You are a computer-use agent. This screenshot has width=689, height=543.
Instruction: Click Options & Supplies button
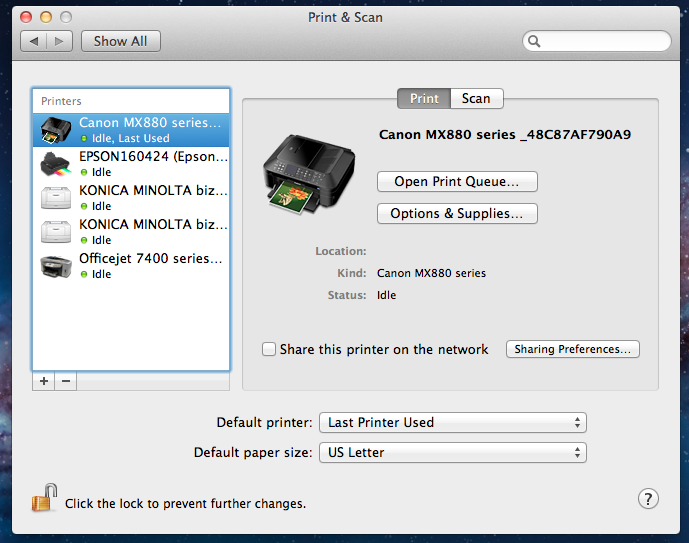tap(457, 214)
